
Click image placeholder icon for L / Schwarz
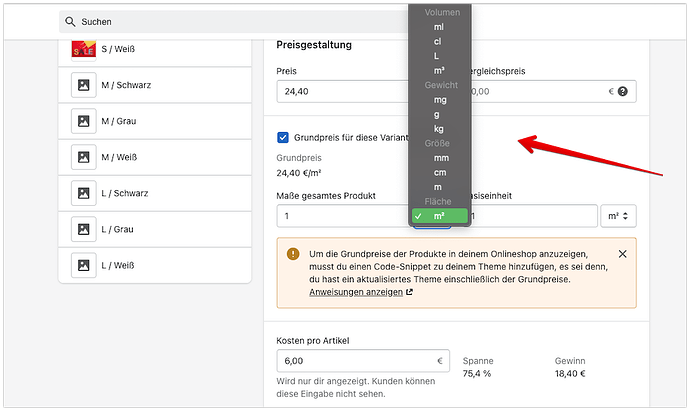pyautogui.click(x=83, y=193)
